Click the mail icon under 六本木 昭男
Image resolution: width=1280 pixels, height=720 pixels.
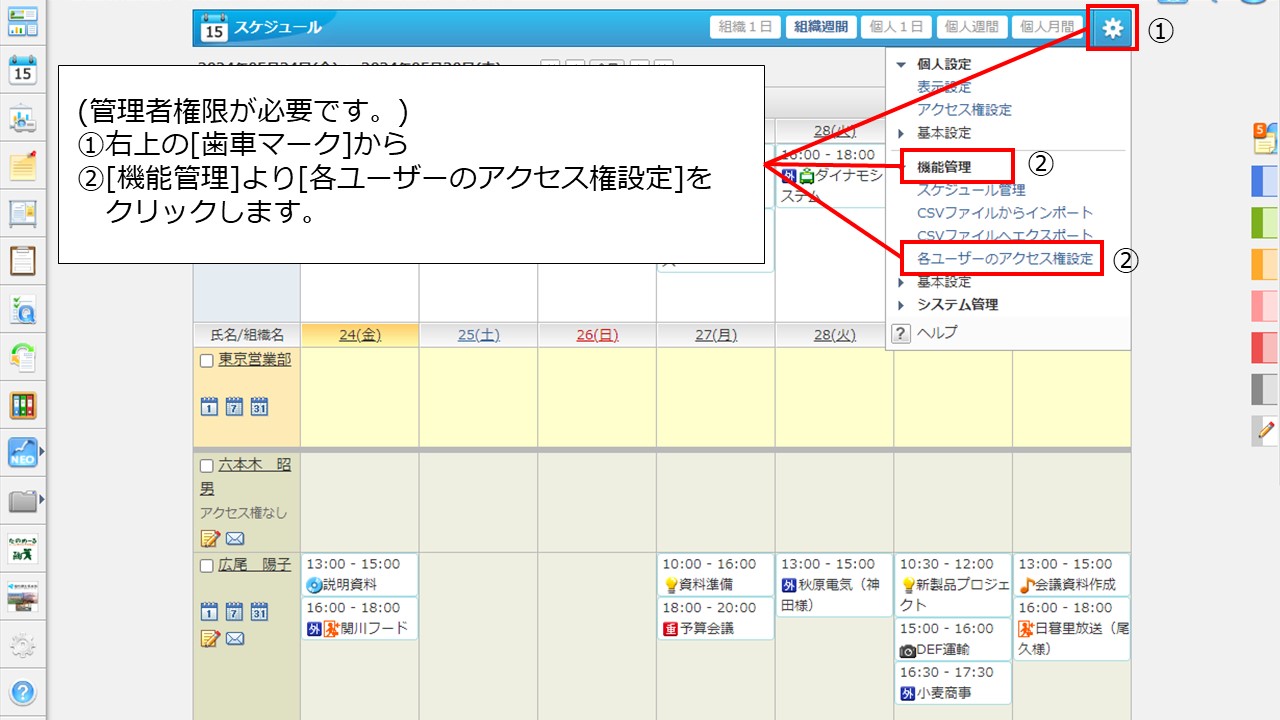coord(235,539)
